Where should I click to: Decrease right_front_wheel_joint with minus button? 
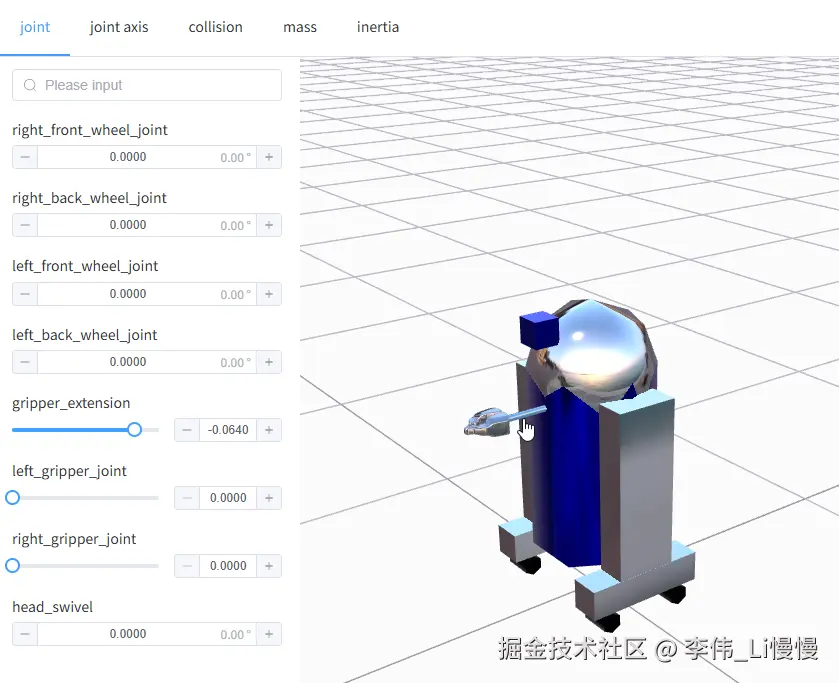pos(25,157)
